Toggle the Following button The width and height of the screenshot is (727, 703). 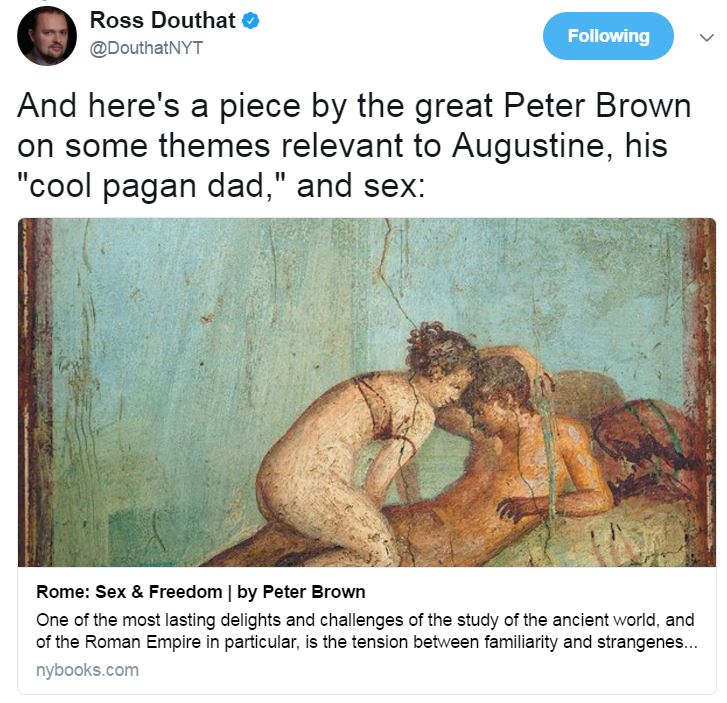[x=608, y=36]
